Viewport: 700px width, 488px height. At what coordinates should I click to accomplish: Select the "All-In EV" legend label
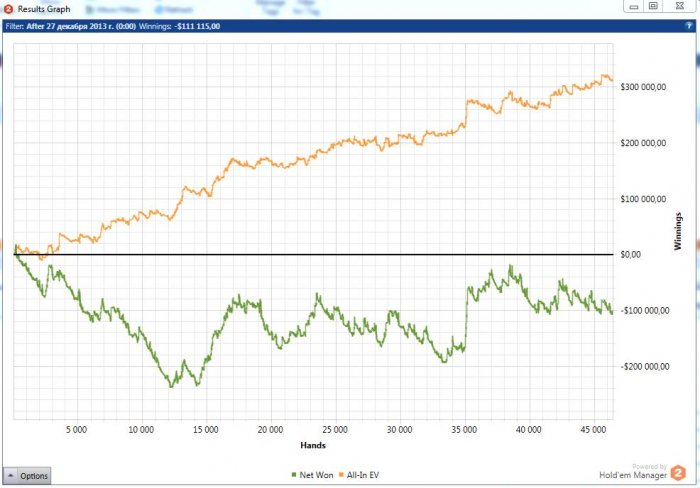click(x=362, y=475)
